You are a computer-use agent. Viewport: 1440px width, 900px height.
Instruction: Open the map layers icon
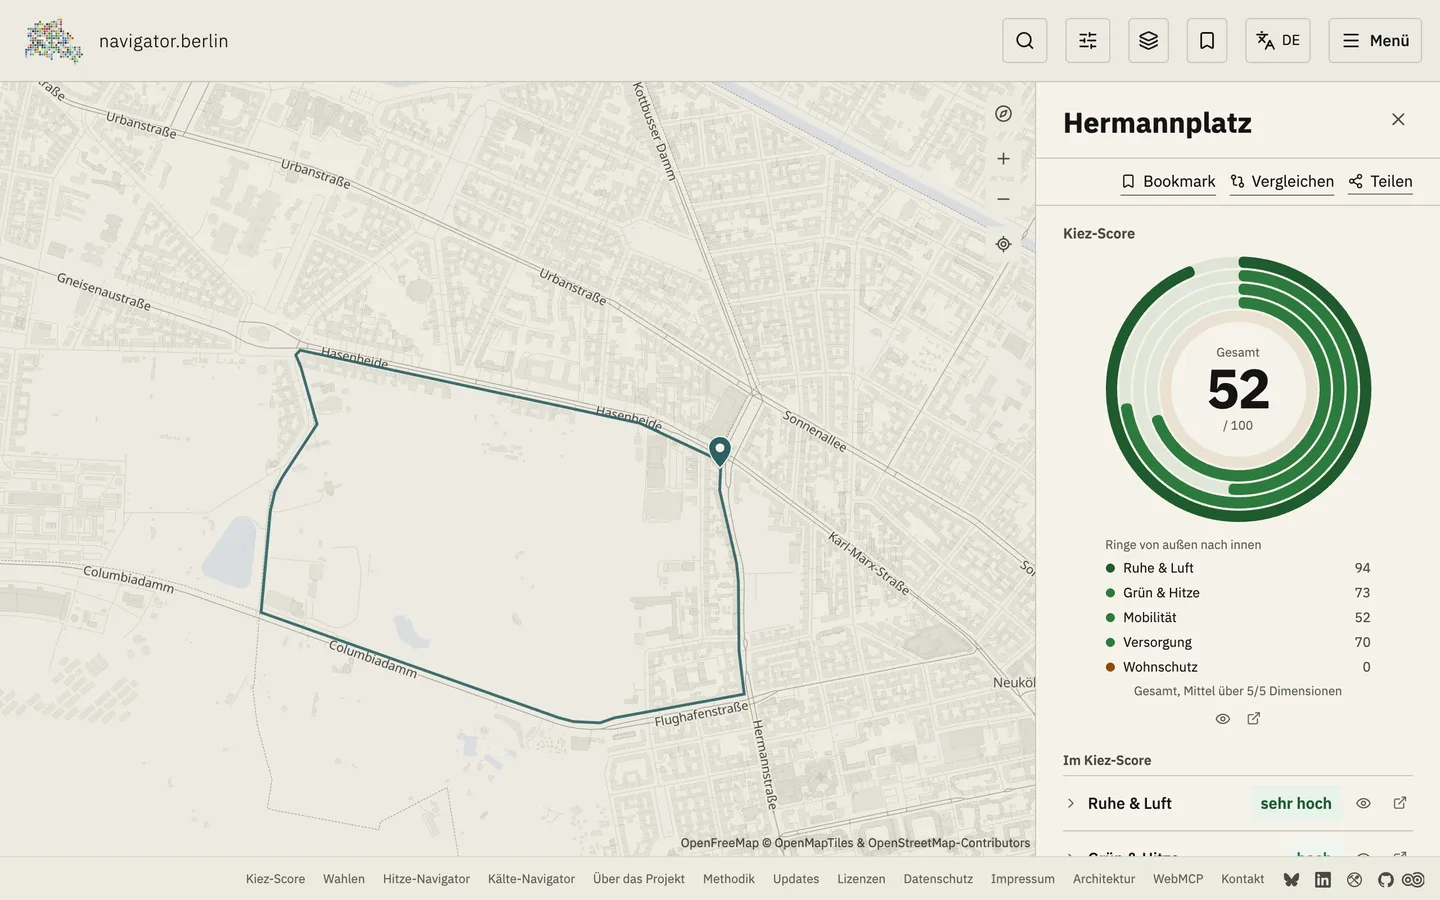[1148, 41]
